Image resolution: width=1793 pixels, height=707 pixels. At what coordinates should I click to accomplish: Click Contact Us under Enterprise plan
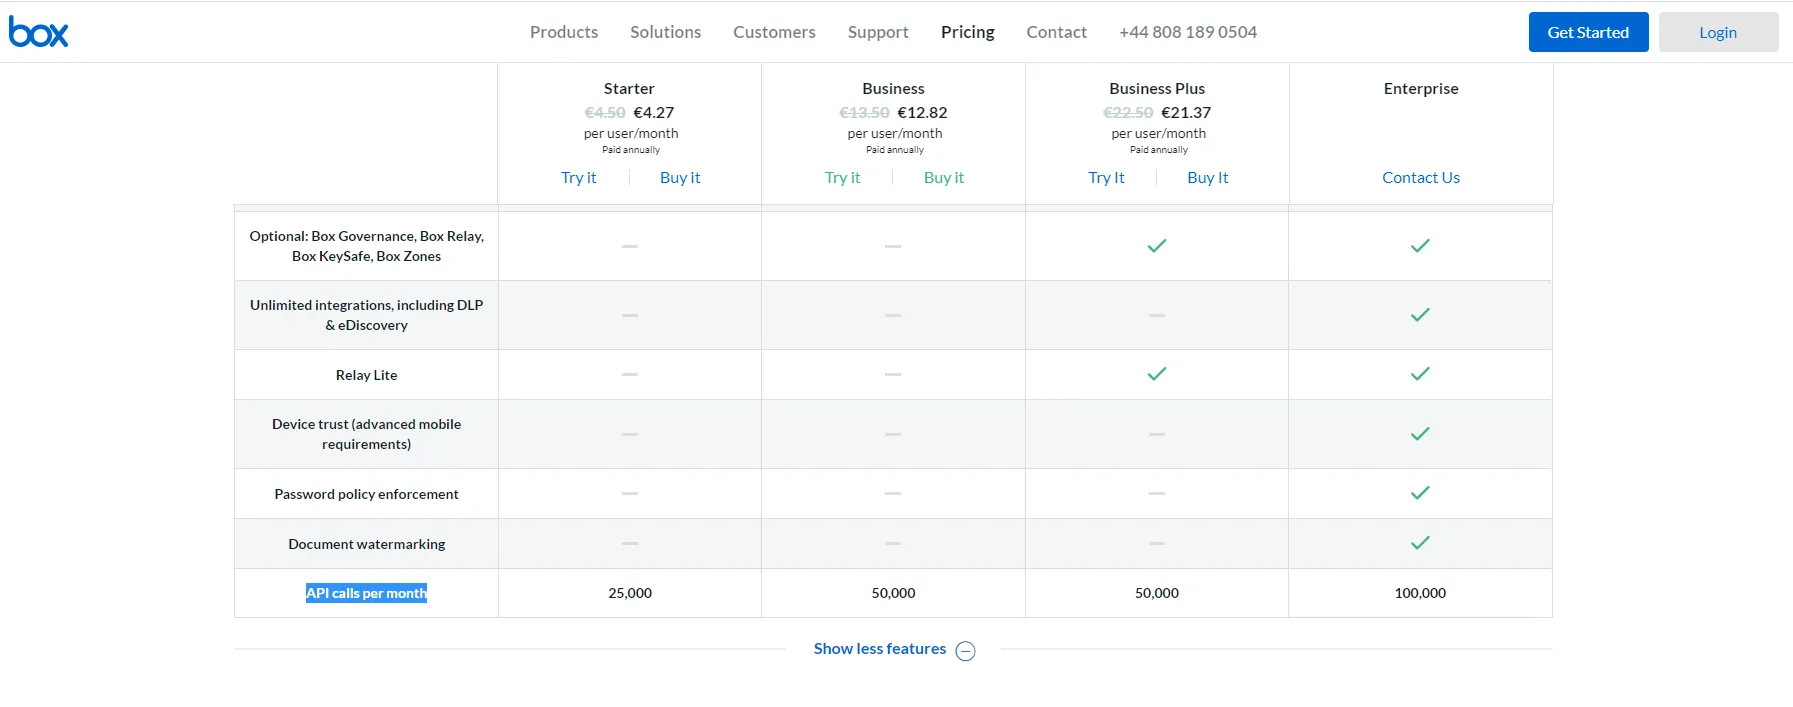(1421, 177)
